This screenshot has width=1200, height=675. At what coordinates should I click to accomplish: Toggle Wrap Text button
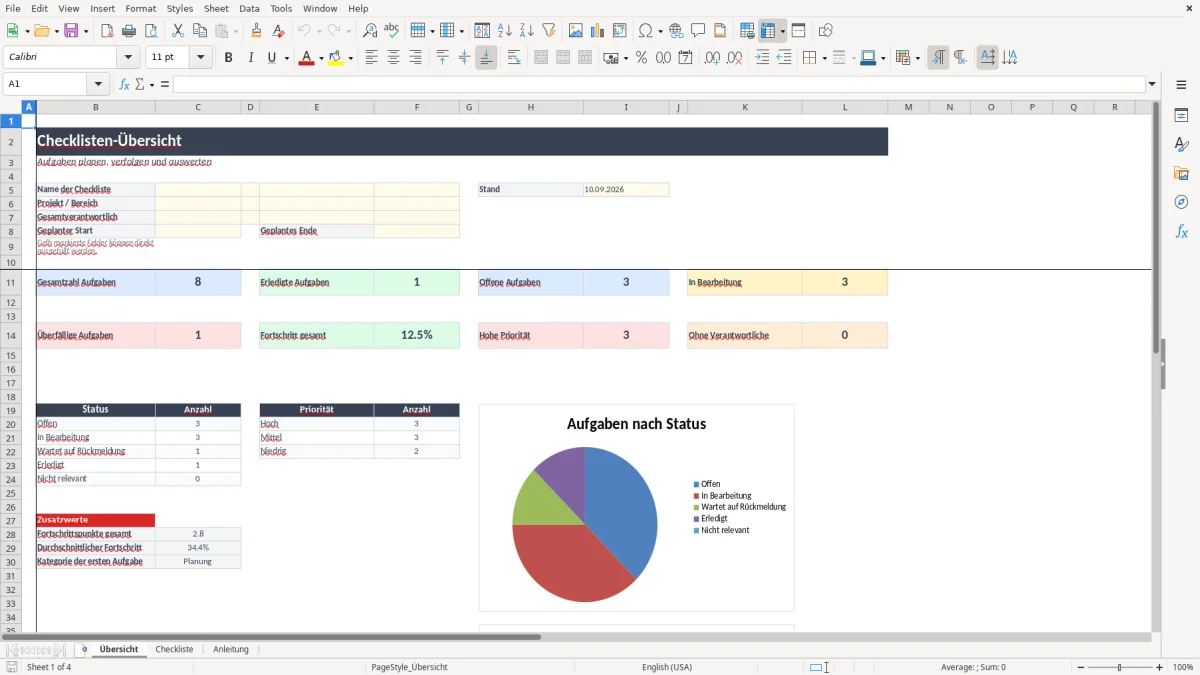[514, 58]
